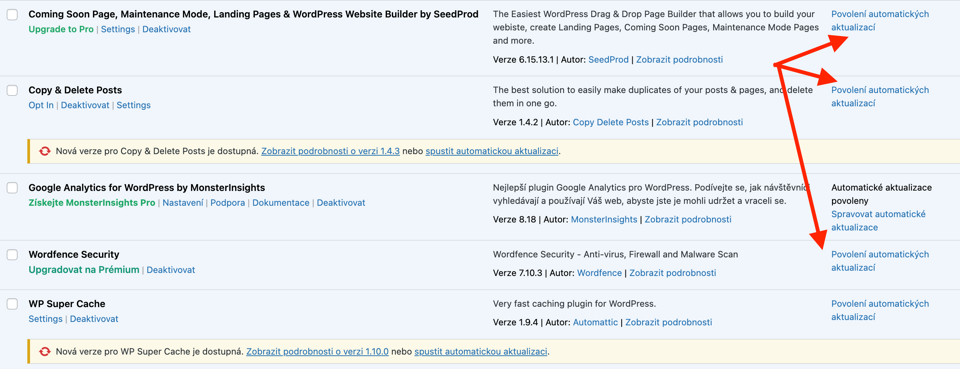960x369 pixels.
Task: Open the Podpora link for MonsterInsights
Action: pyautogui.click(x=228, y=203)
